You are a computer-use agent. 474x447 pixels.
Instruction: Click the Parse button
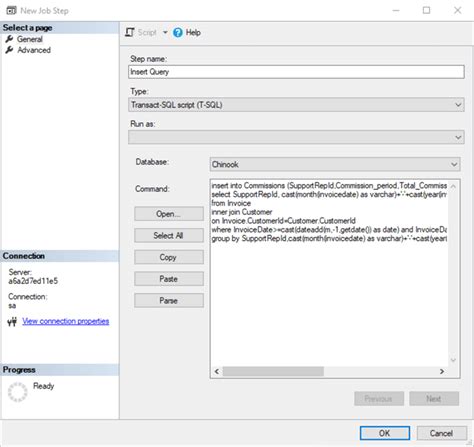[x=169, y=300]
